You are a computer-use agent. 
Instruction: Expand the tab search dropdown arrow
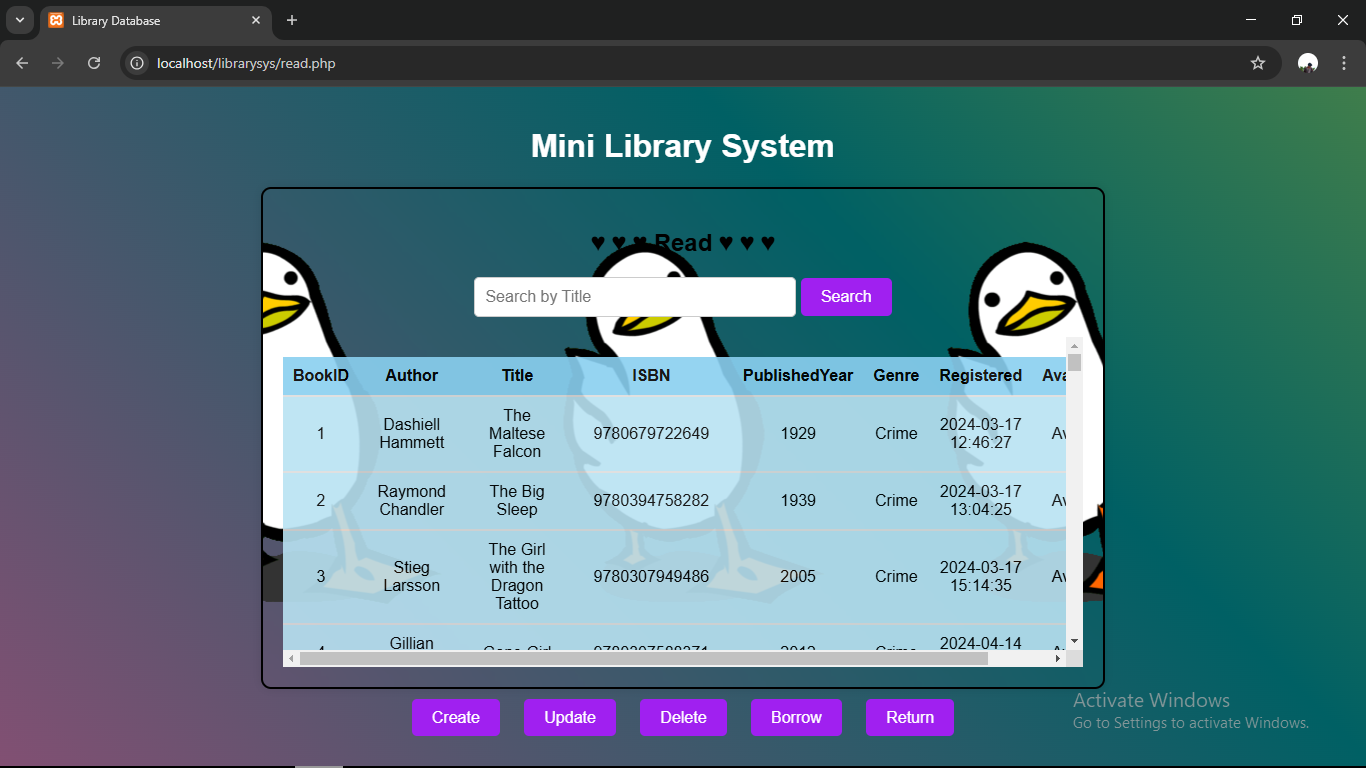(19, 20)
